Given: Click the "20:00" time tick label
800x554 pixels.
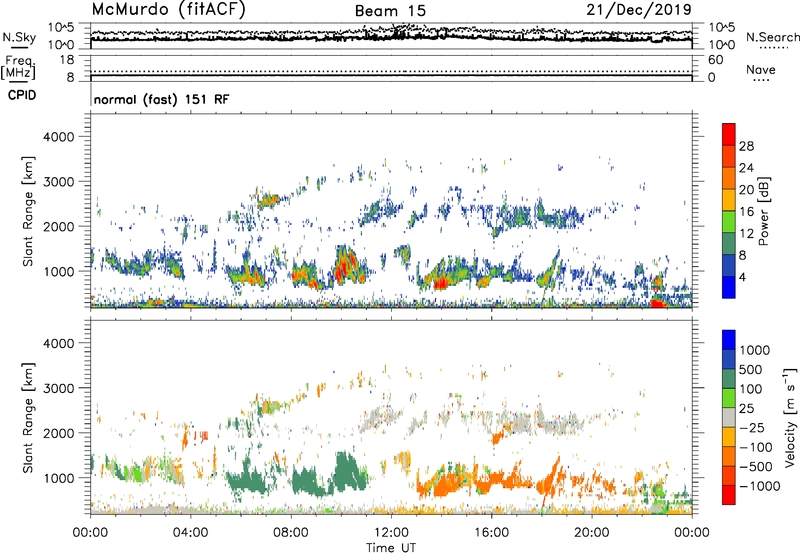Looking at the screenshot, I should [591, 533].
